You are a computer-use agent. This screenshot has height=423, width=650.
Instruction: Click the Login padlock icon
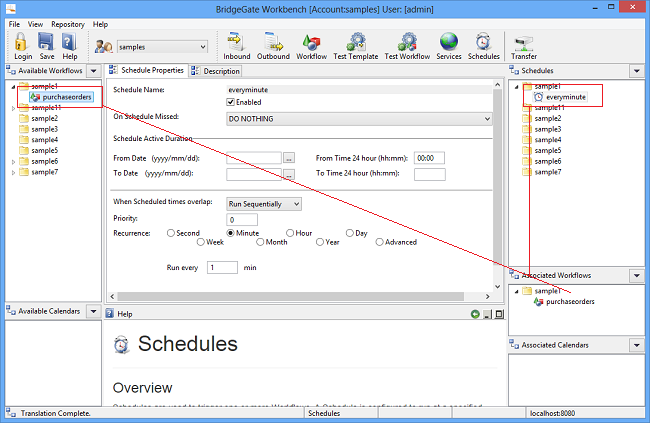21,42
